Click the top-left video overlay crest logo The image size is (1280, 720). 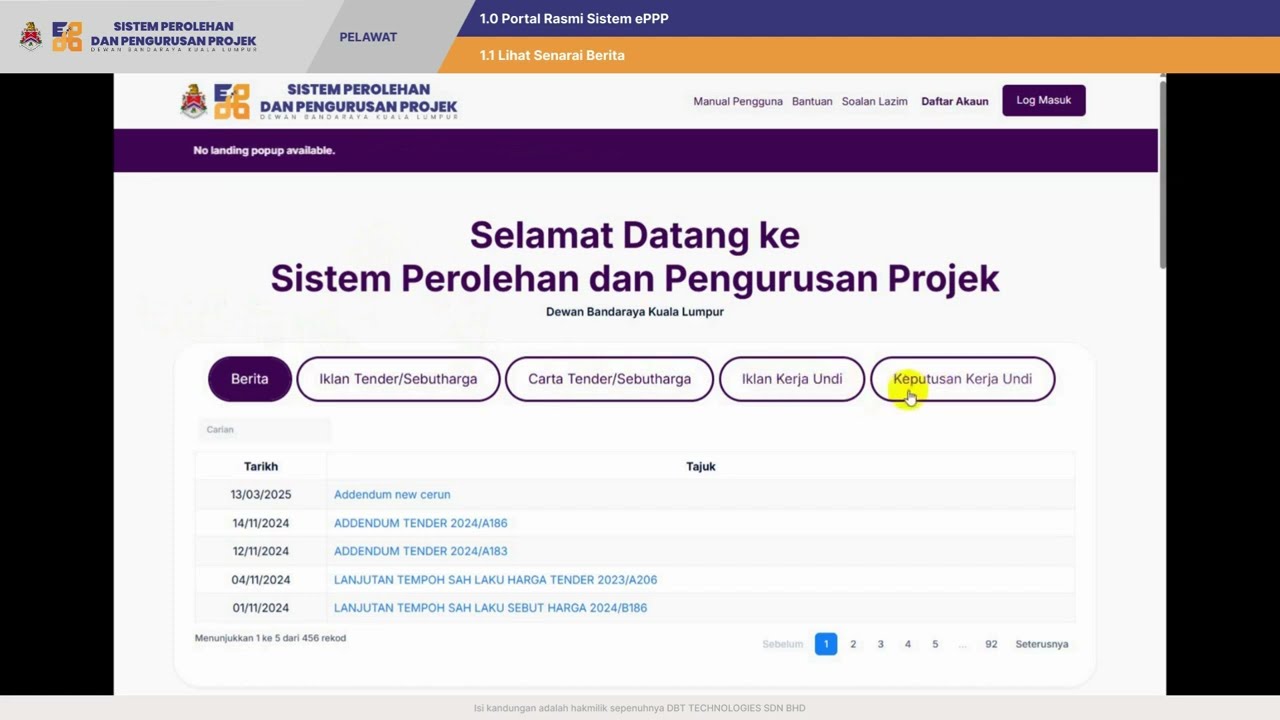31,36
